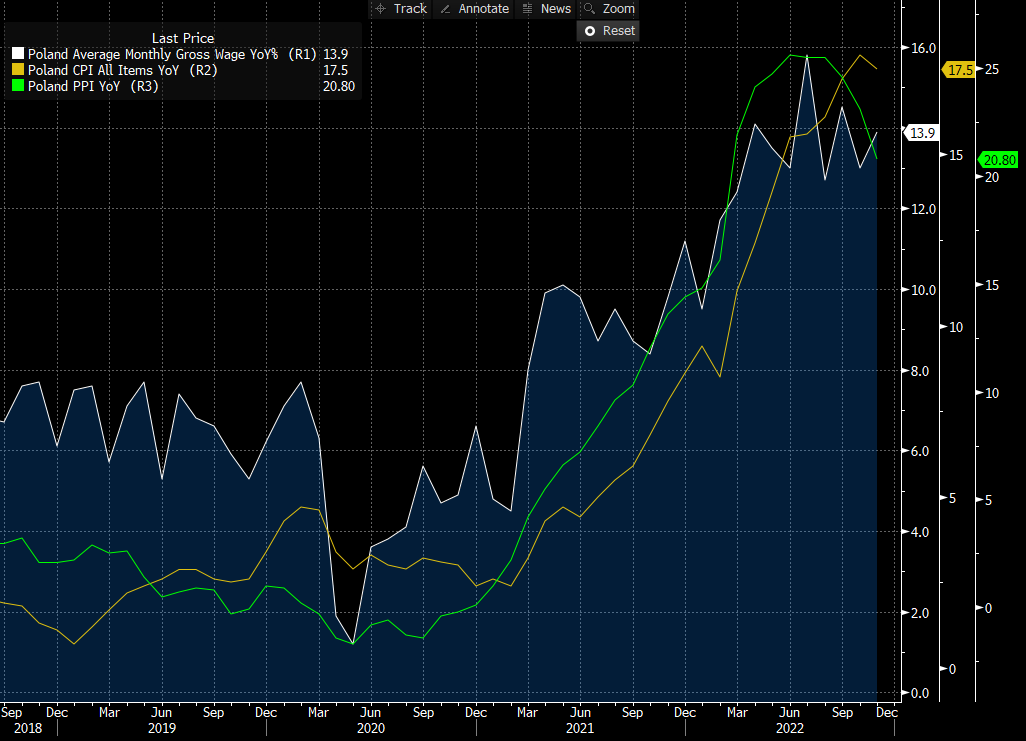1026x741 pixels.
Task: Click the 2021 year label on time axis
Action: pyautogui.click(x=579, y=729)
